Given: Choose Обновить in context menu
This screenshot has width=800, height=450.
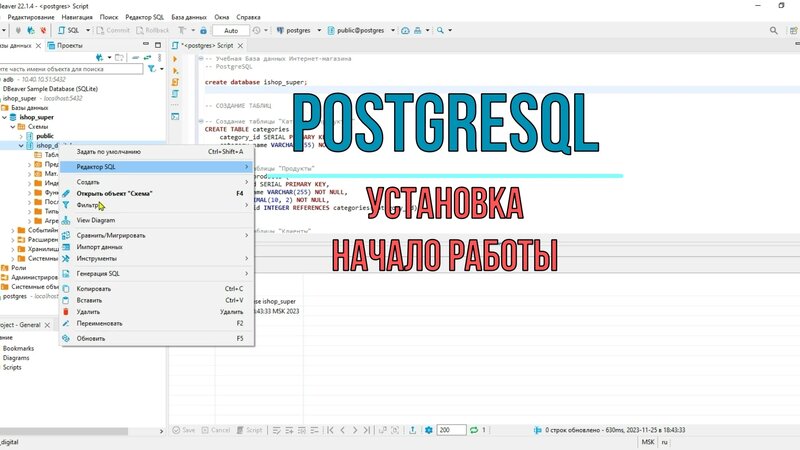Looking at the screenshot, I should pyautogui.click(x=157, y=339).
